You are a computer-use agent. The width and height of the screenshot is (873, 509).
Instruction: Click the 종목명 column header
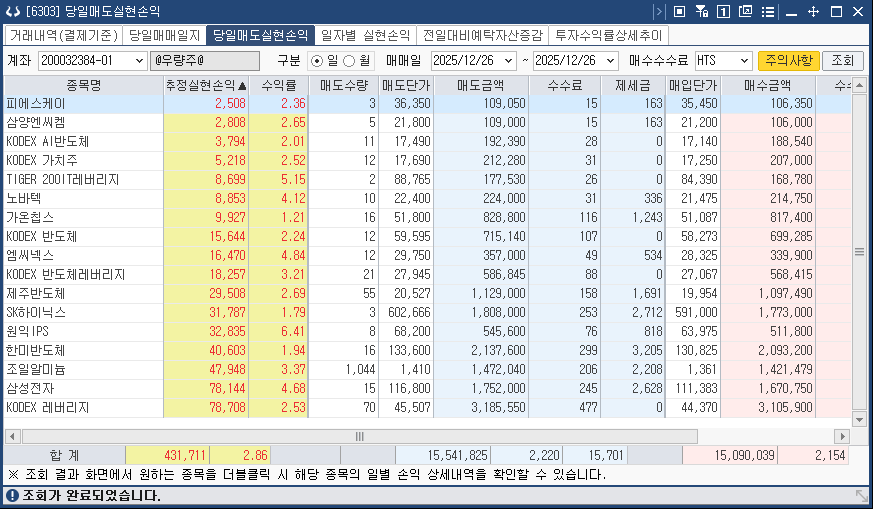(84, 85)
